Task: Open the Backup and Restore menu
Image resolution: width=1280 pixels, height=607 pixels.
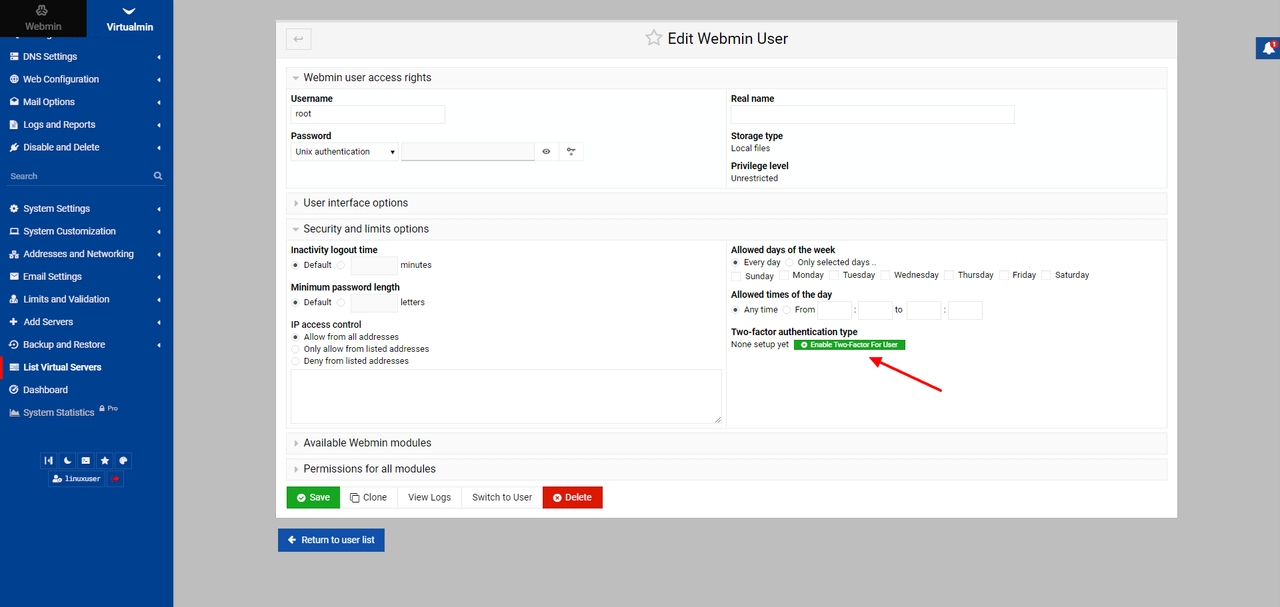Action: click(64, 345)
